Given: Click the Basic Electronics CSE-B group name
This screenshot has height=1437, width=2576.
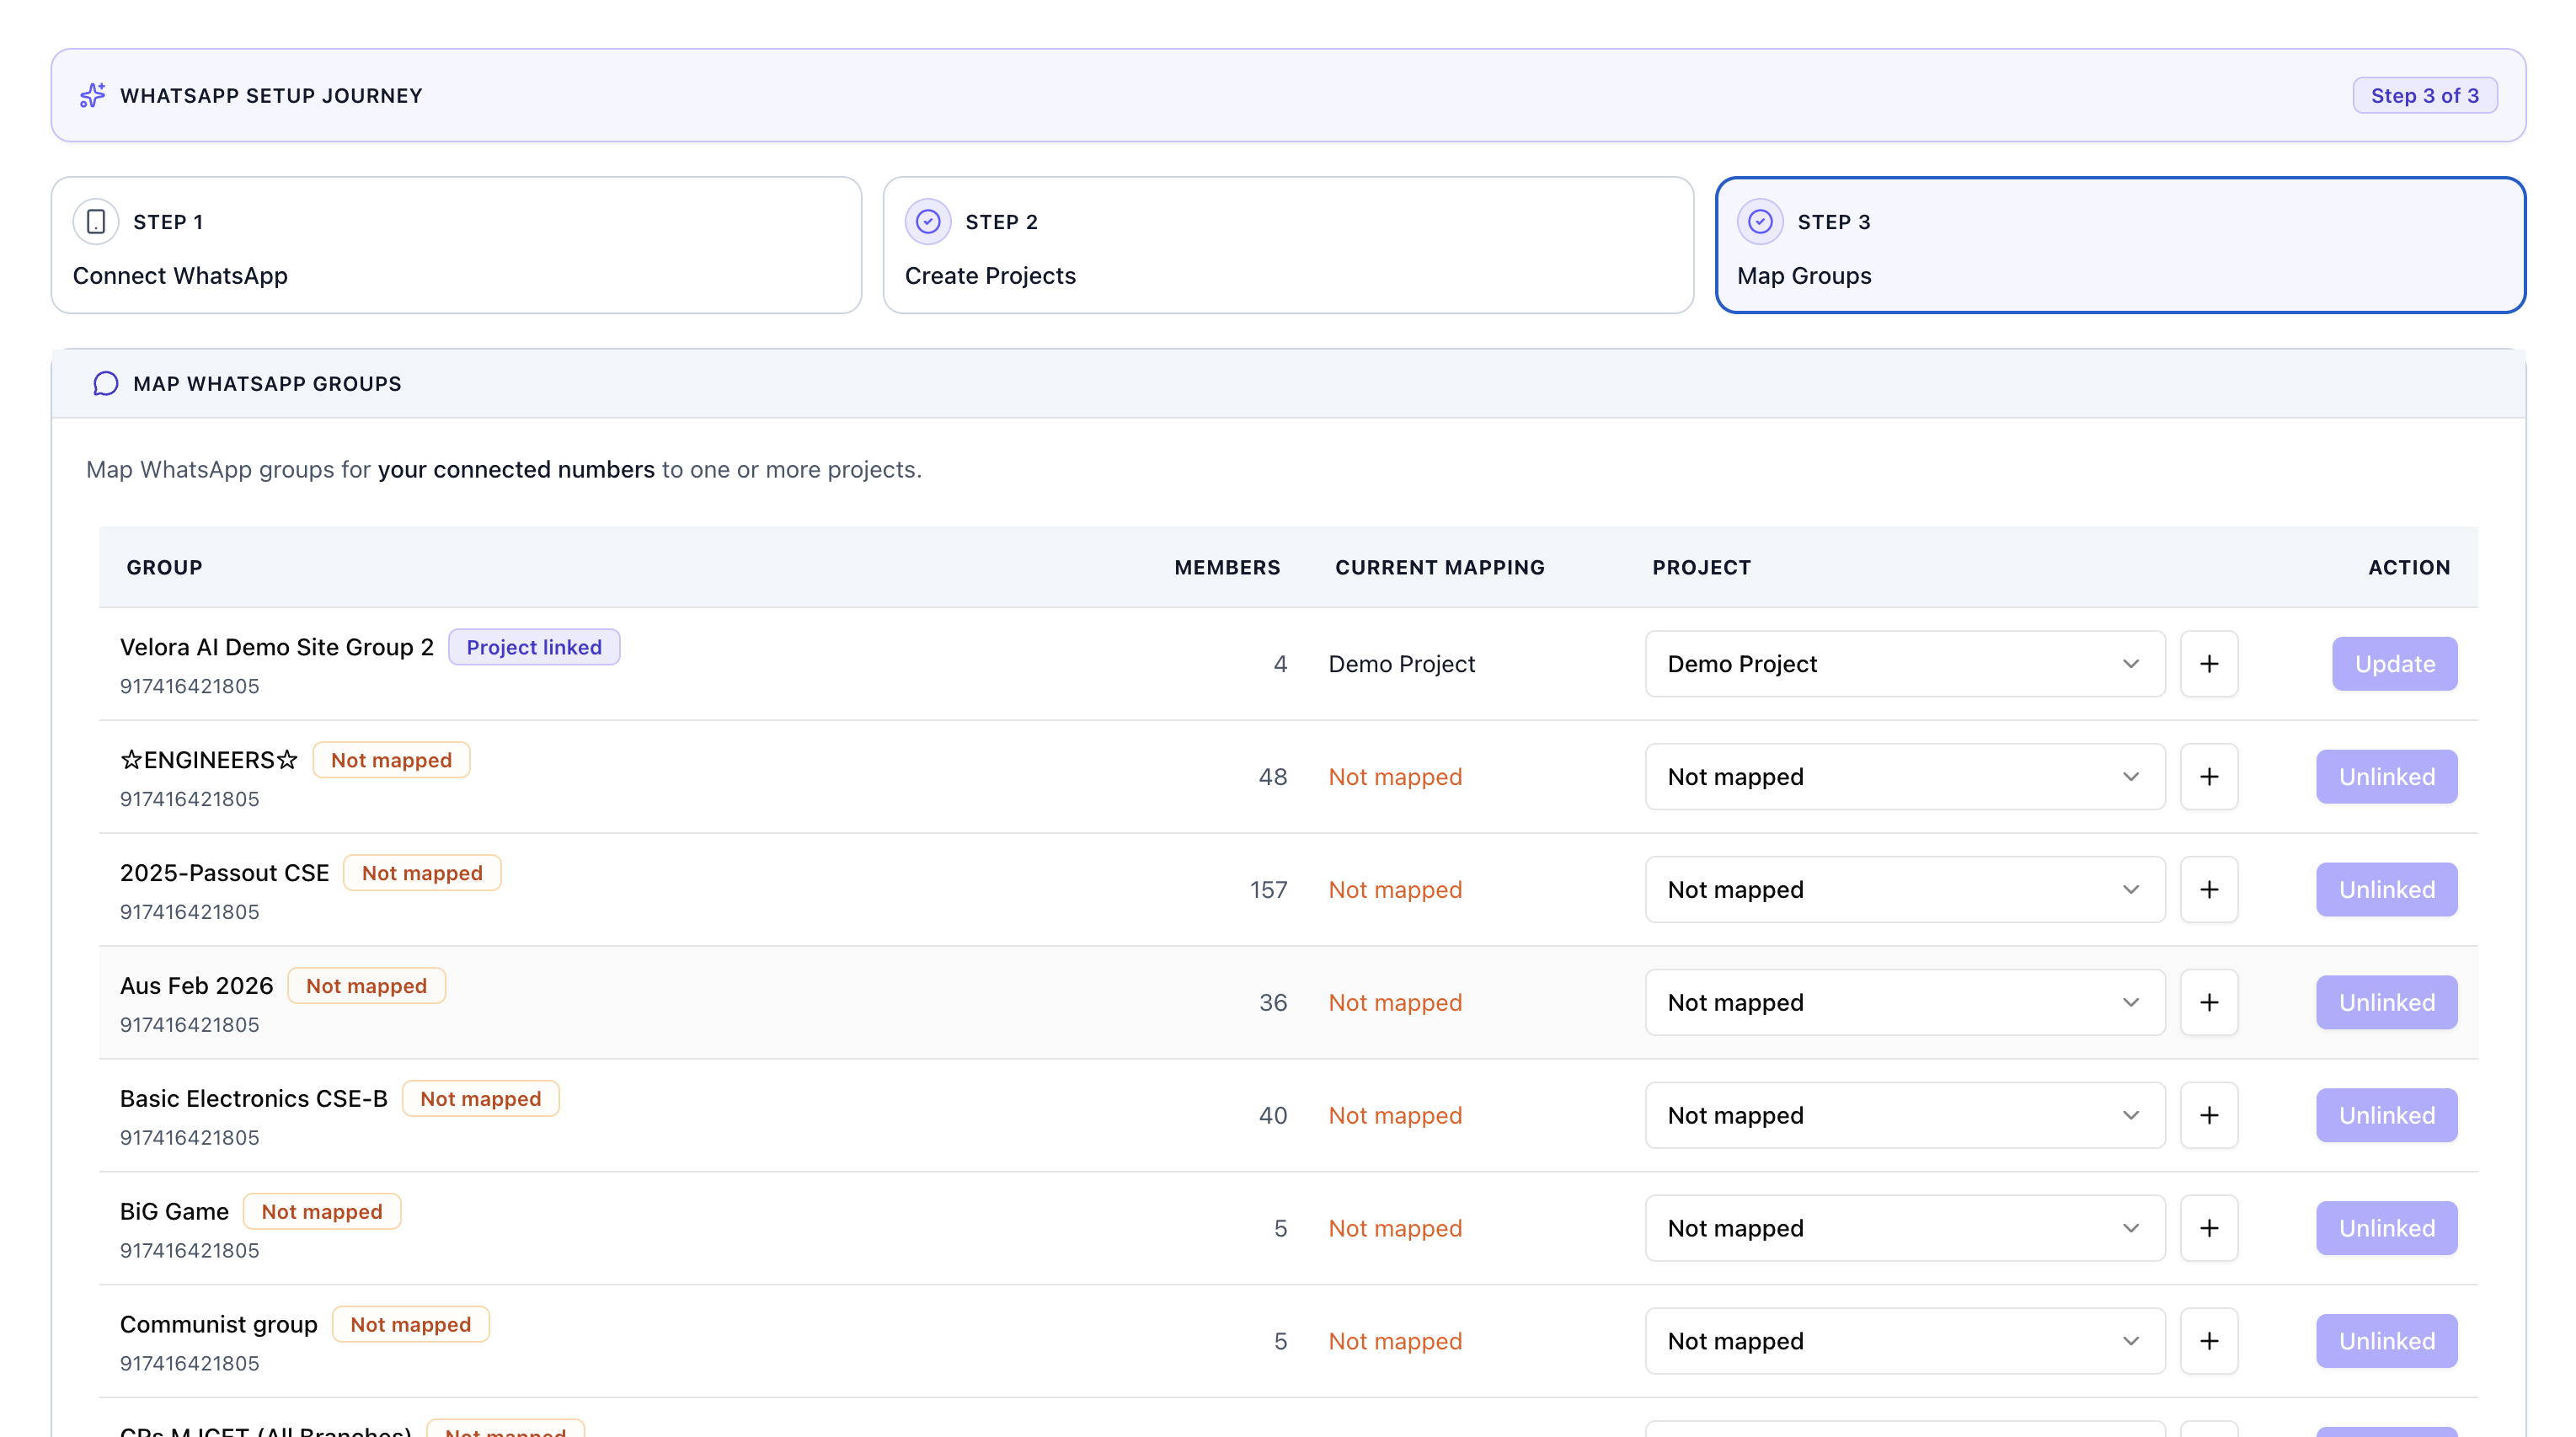Looking at the screenshot, I should click(253, 1099).
